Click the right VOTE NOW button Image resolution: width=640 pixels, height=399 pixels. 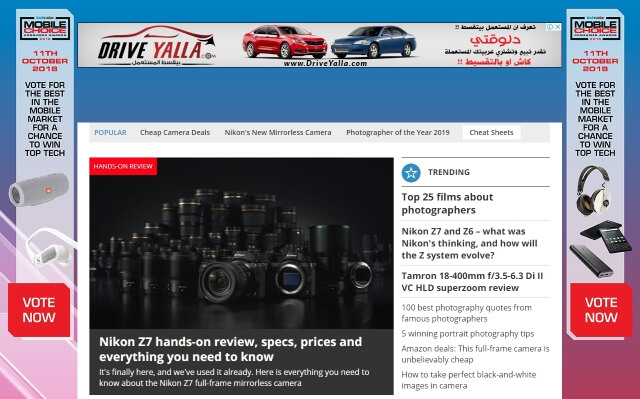(x=601, y=310)
